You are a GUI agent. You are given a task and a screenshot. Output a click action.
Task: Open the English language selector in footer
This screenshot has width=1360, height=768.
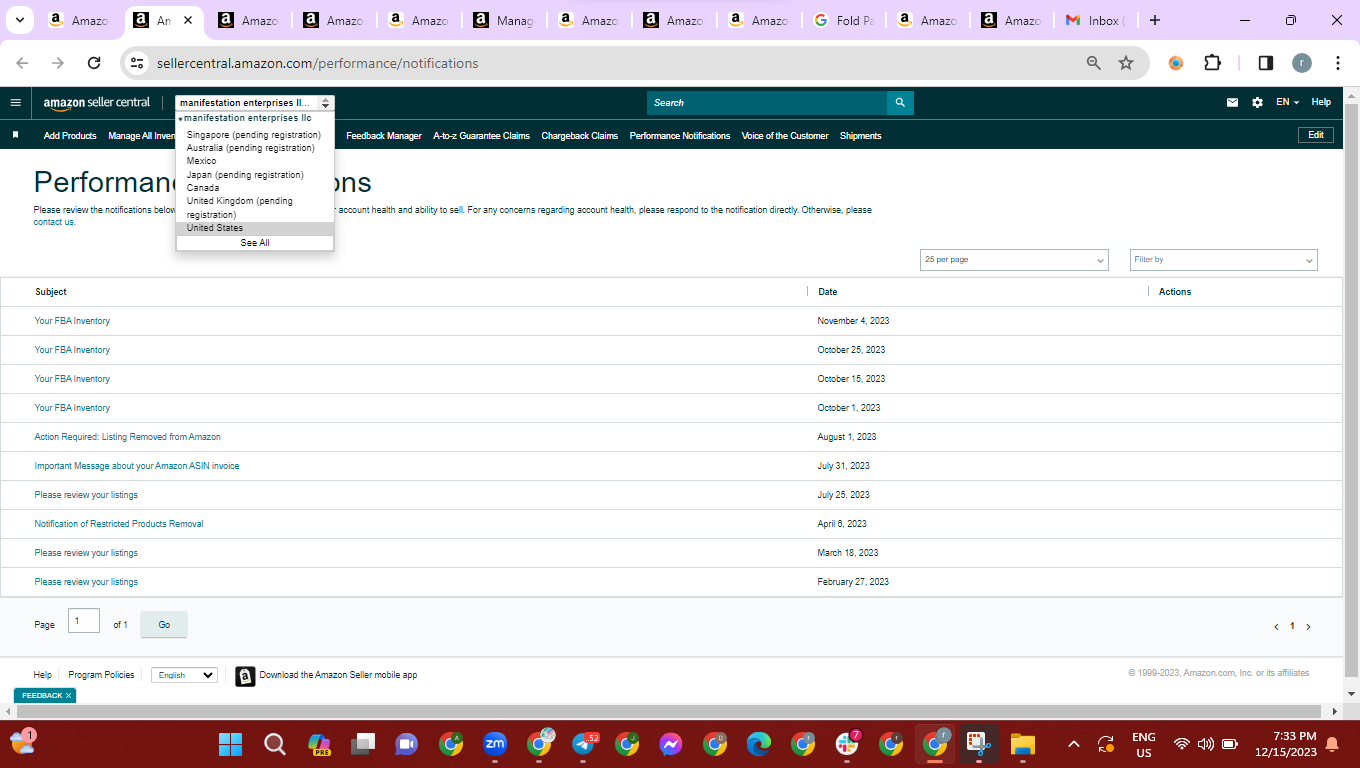coord(184,675)
